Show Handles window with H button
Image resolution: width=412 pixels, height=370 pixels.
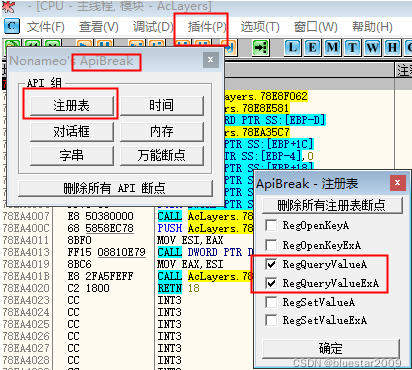[x=392, y=48]
